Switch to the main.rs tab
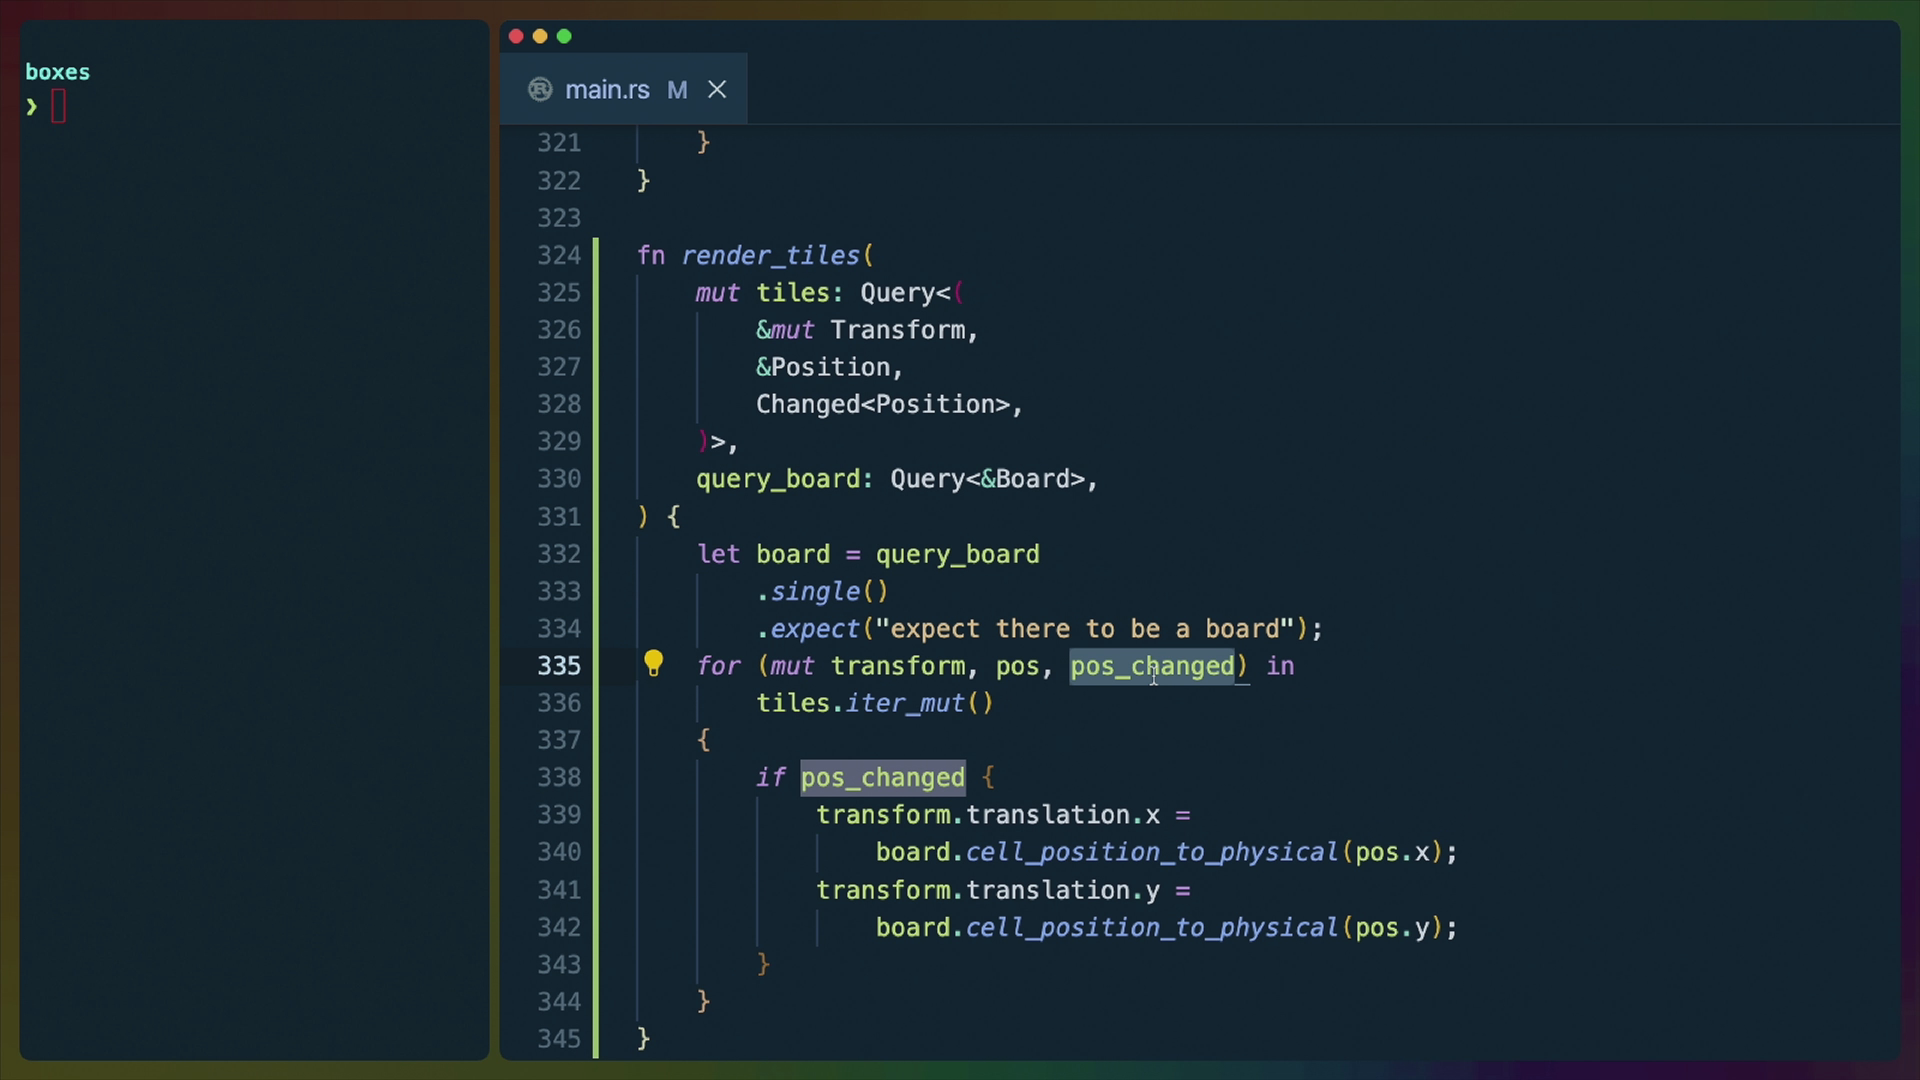Screen dimensions: 1920x1080 tap(607, 89)
